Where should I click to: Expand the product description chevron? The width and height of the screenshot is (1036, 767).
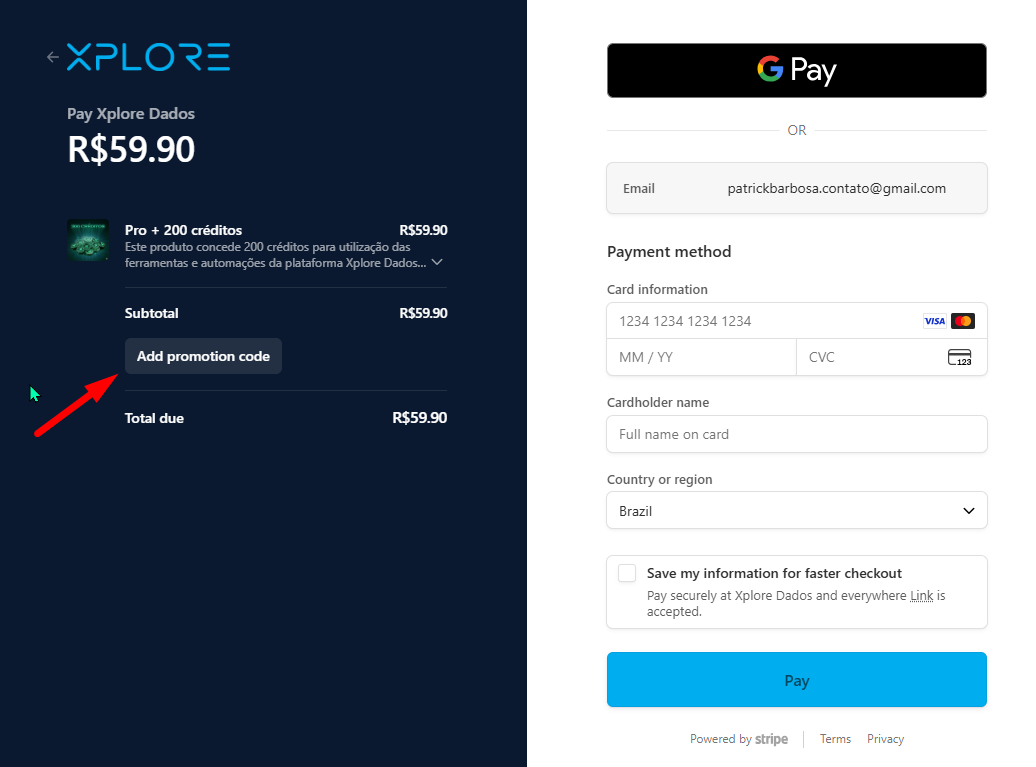(x=437, y=262)
